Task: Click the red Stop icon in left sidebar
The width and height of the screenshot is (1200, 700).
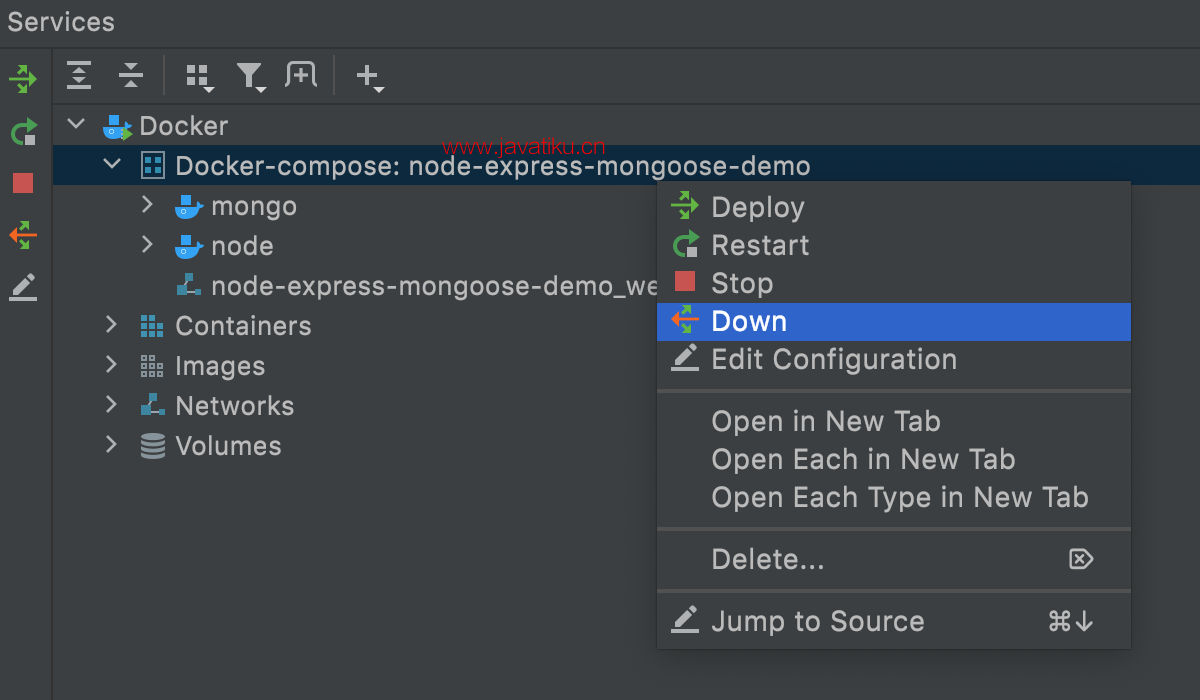Action: (23, 183)
